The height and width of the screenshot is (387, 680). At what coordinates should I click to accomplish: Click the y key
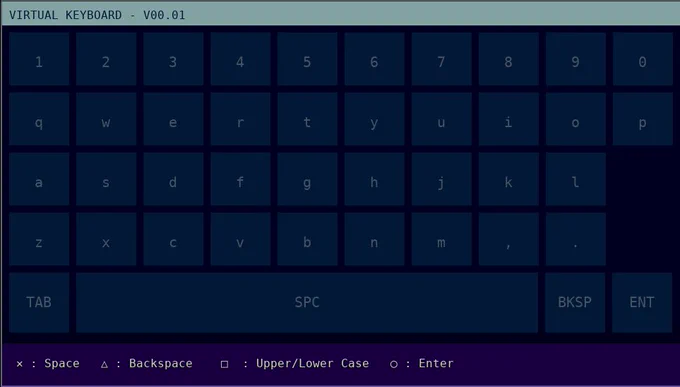375,119
